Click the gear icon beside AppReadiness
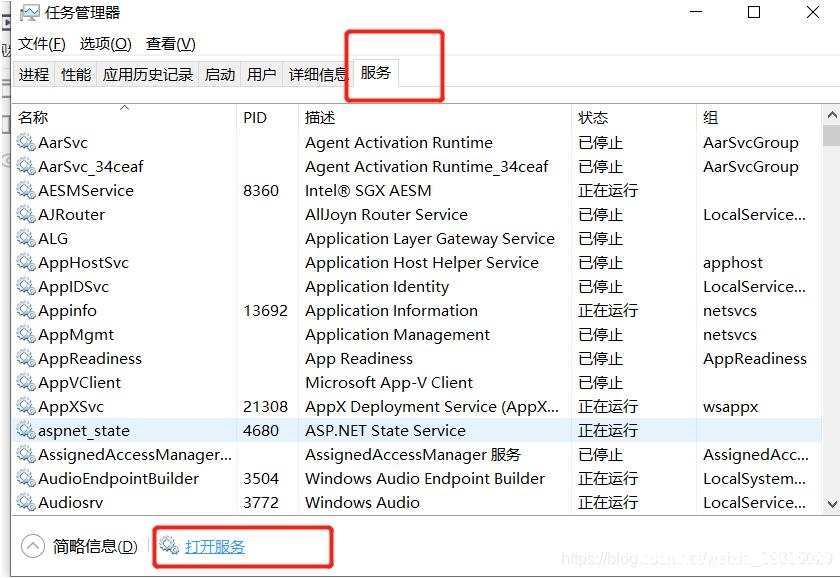 (x=25, y=358)
